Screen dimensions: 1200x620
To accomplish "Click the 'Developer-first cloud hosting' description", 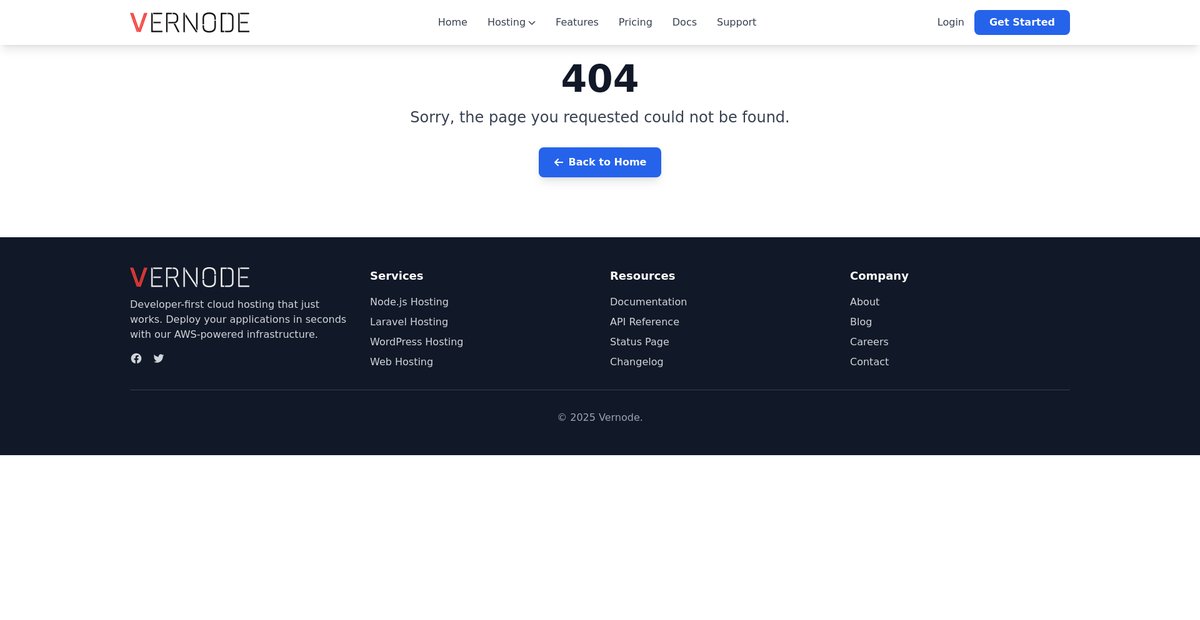I will [x=238, y=319].
